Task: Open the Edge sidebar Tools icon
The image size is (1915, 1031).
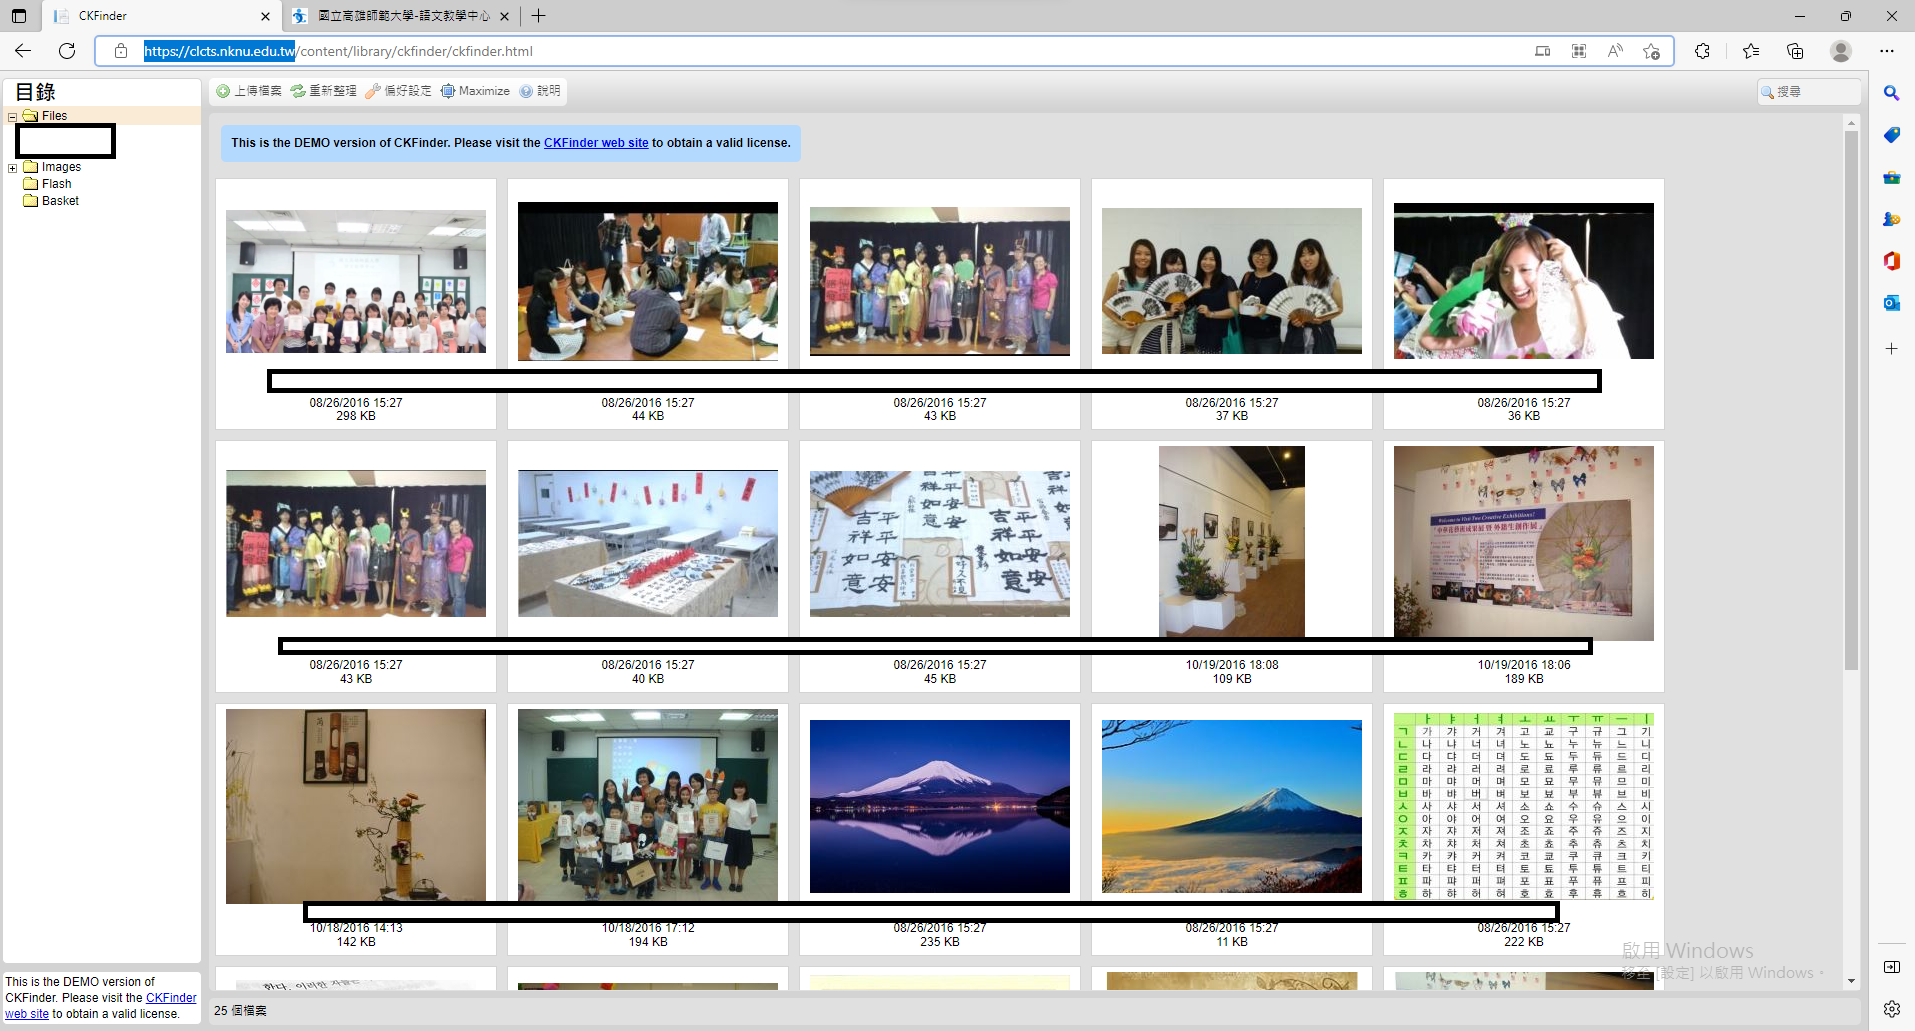Action: 1891,177
